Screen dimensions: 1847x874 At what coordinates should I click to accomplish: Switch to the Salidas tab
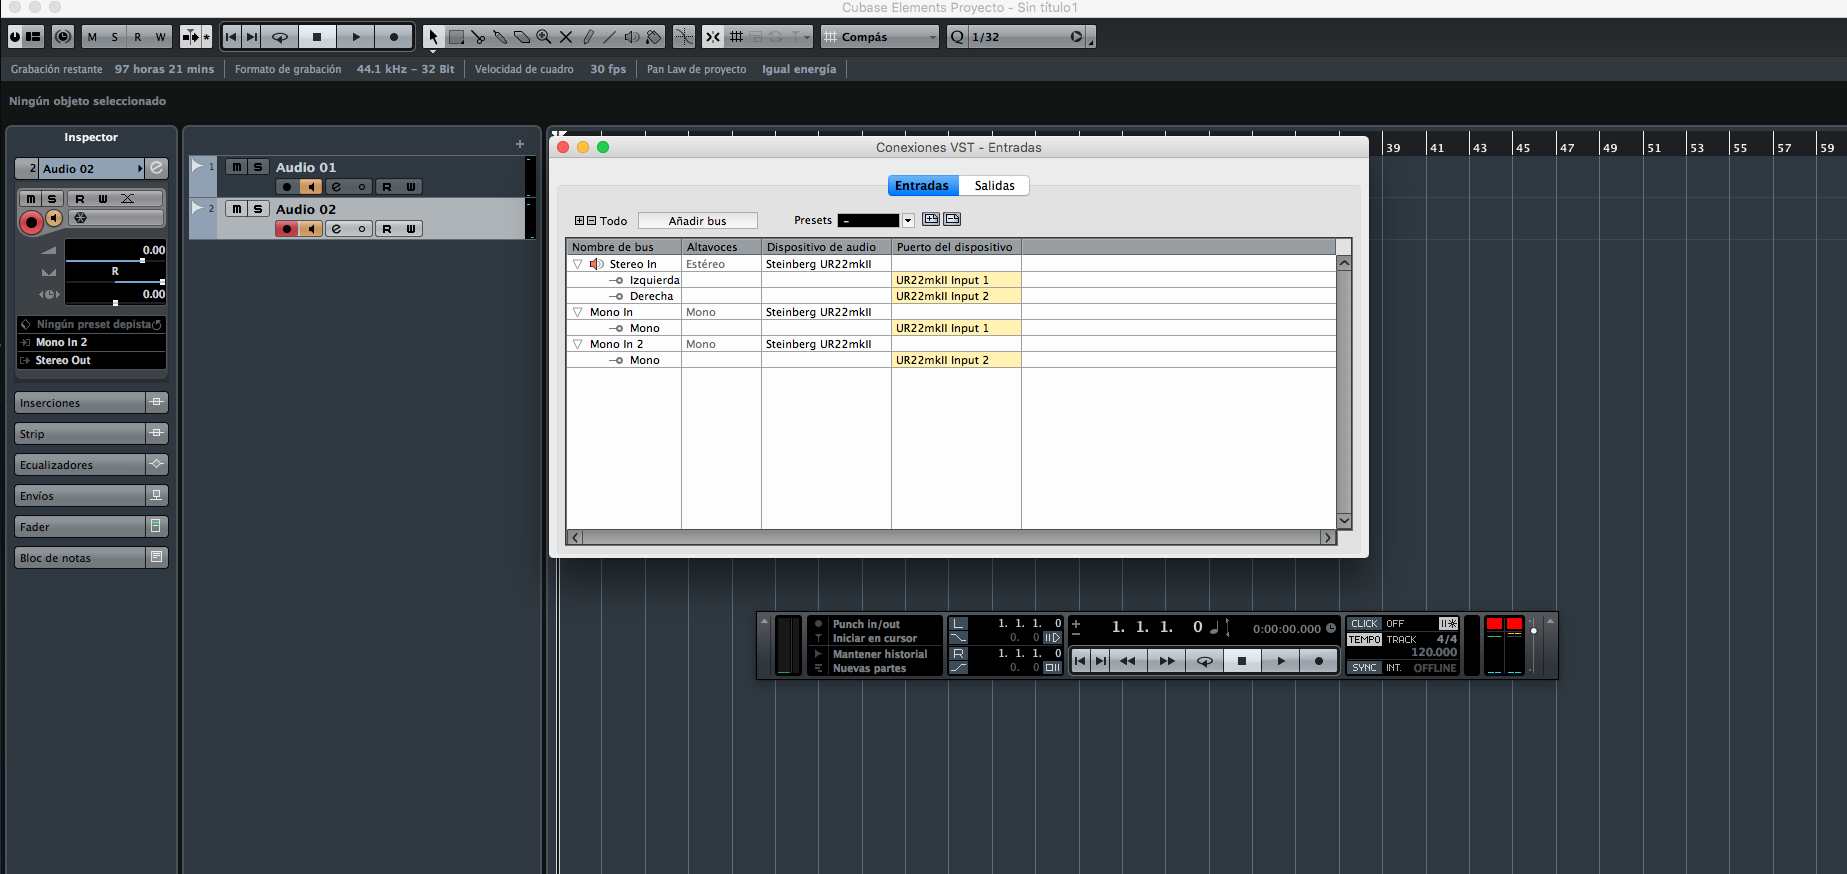coord(994,186)
